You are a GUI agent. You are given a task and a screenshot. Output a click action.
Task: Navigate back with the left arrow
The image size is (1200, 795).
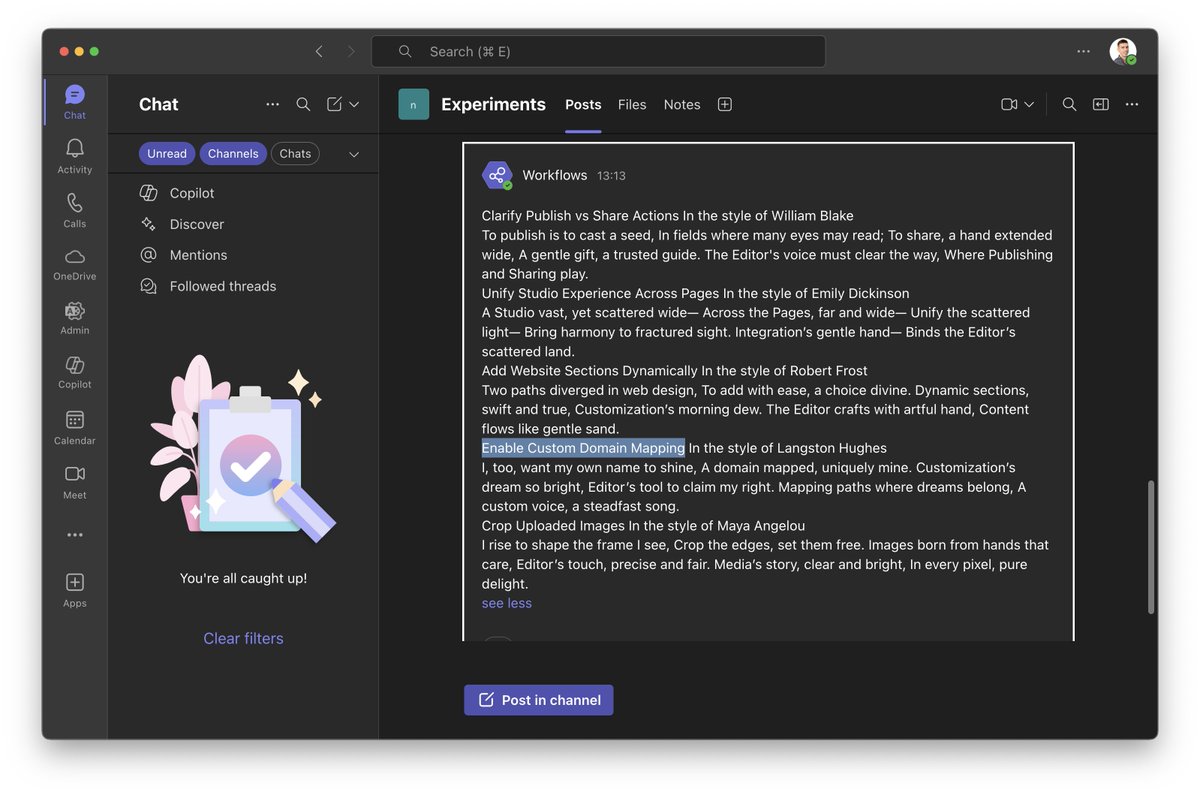[x=319, y=51]
